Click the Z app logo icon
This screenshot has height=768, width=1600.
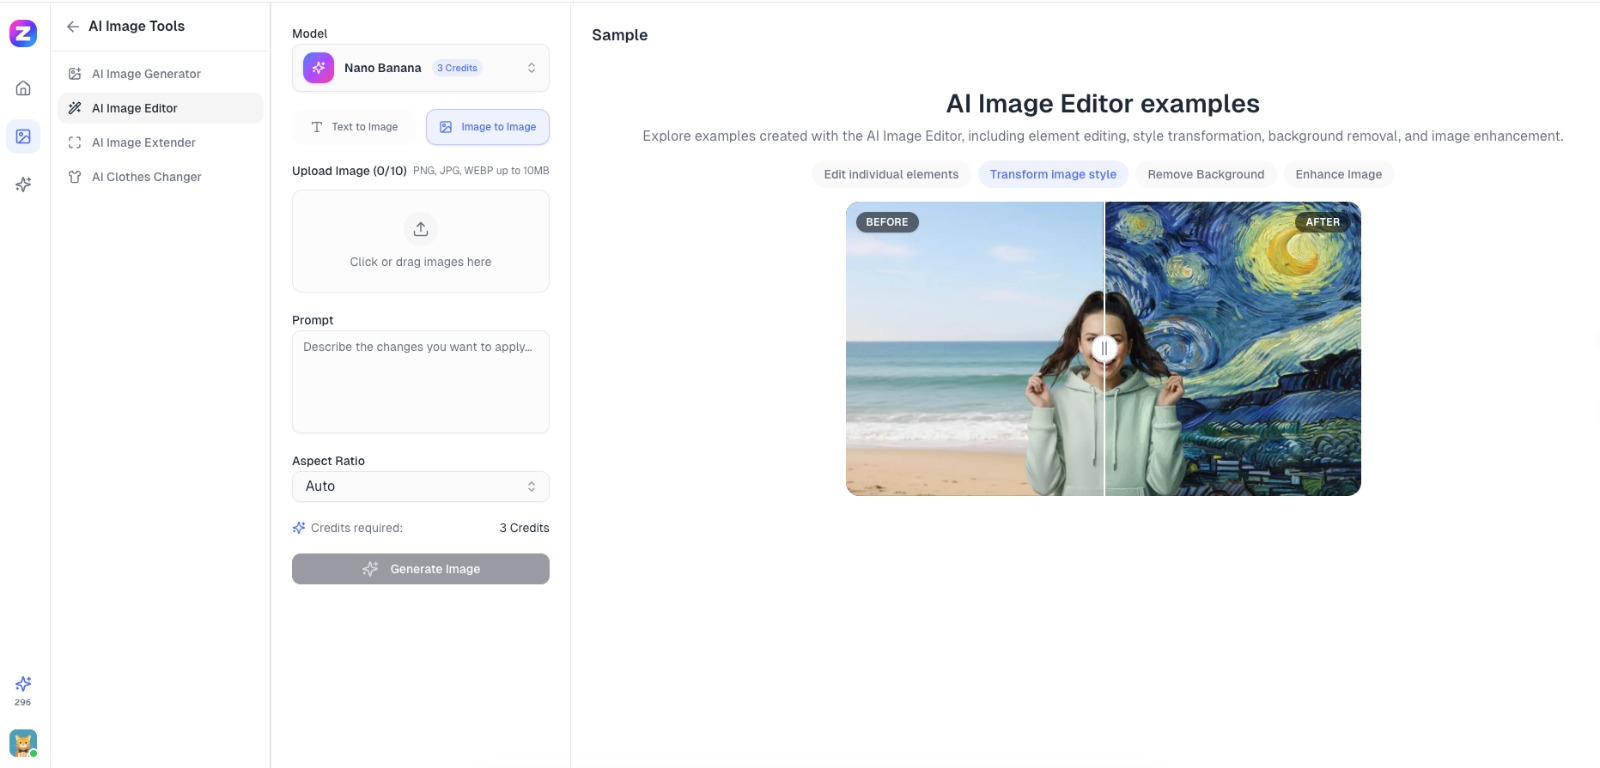(x=23, y=33)
